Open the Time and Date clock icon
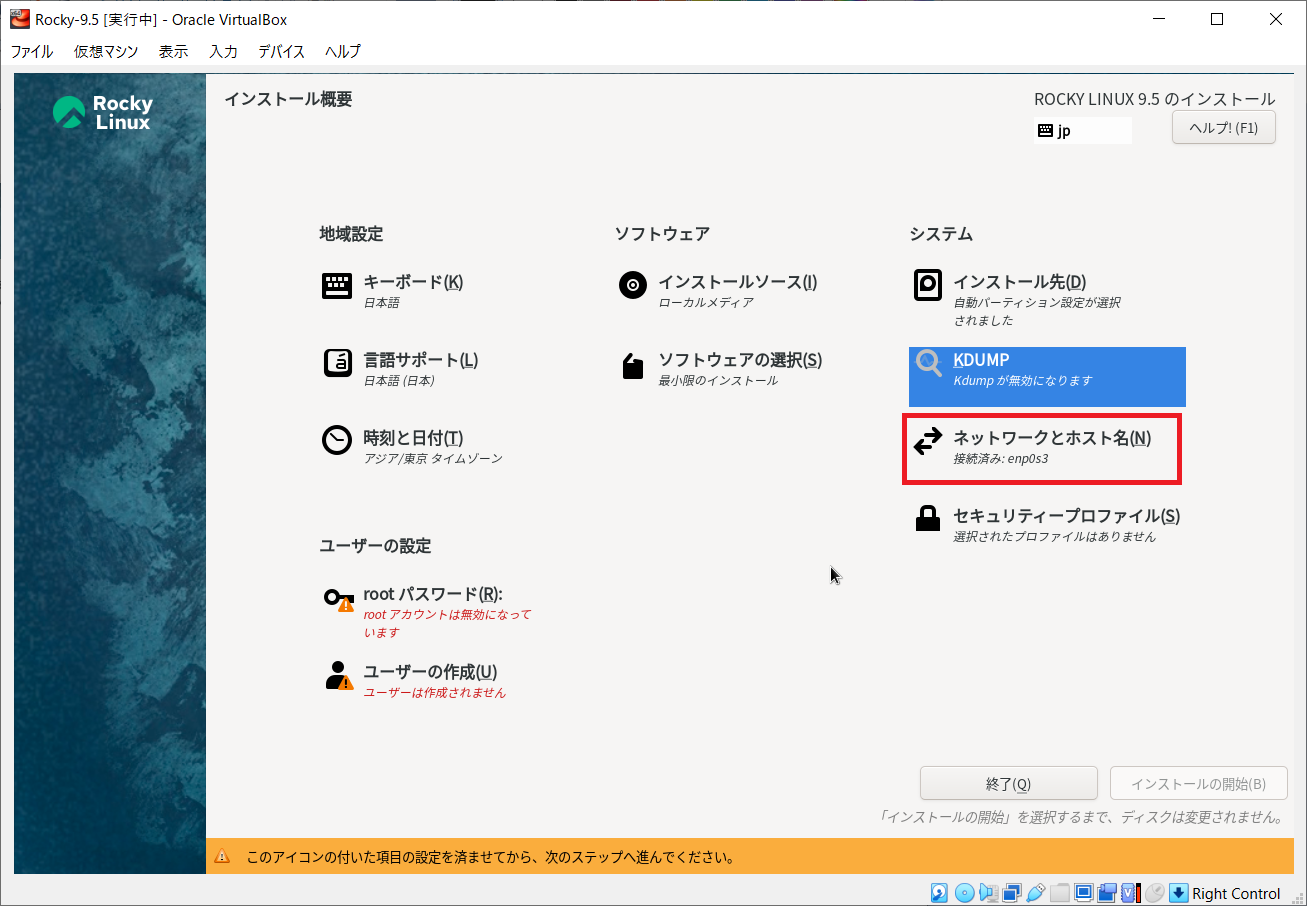The width and height of the screenshot is (1307, 906). tap(337, 440)
